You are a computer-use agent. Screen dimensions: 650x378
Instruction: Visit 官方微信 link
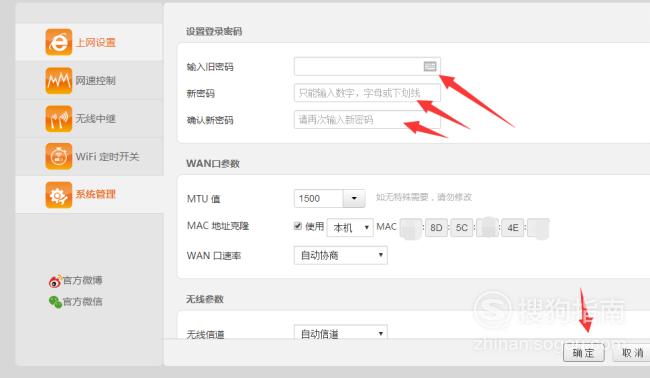tap(82, 302)
